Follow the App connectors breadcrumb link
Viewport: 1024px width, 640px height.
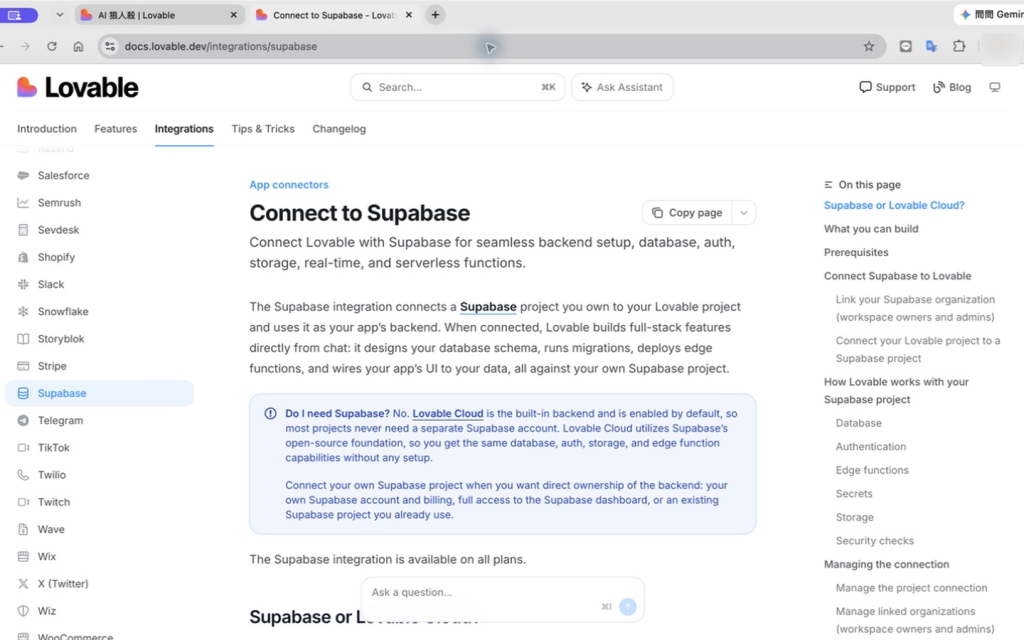pos(289,185)
